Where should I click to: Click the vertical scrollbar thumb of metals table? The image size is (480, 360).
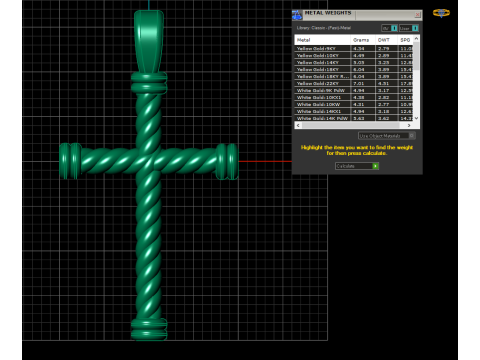(416, 56)
